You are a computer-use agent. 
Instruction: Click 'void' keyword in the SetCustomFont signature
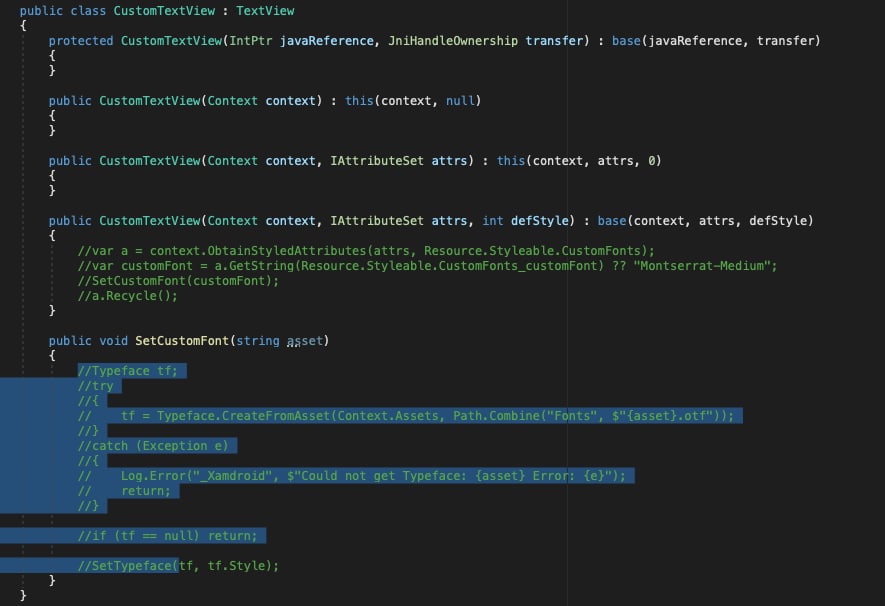click(113, 341)
